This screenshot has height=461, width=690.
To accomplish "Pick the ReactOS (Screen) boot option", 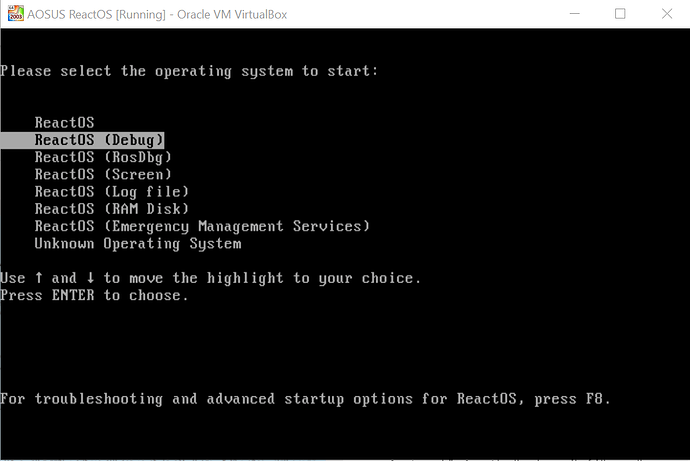I will point(103,174).
